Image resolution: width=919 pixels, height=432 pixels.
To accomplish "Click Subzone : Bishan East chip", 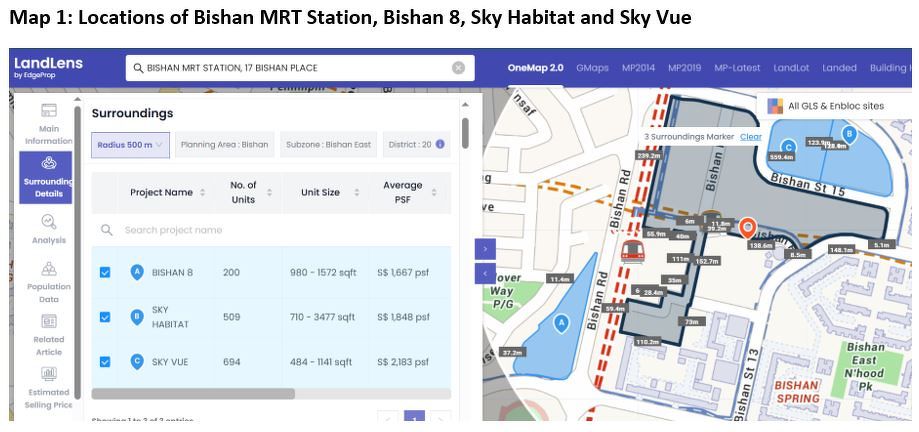I will [x=328, y=145].
